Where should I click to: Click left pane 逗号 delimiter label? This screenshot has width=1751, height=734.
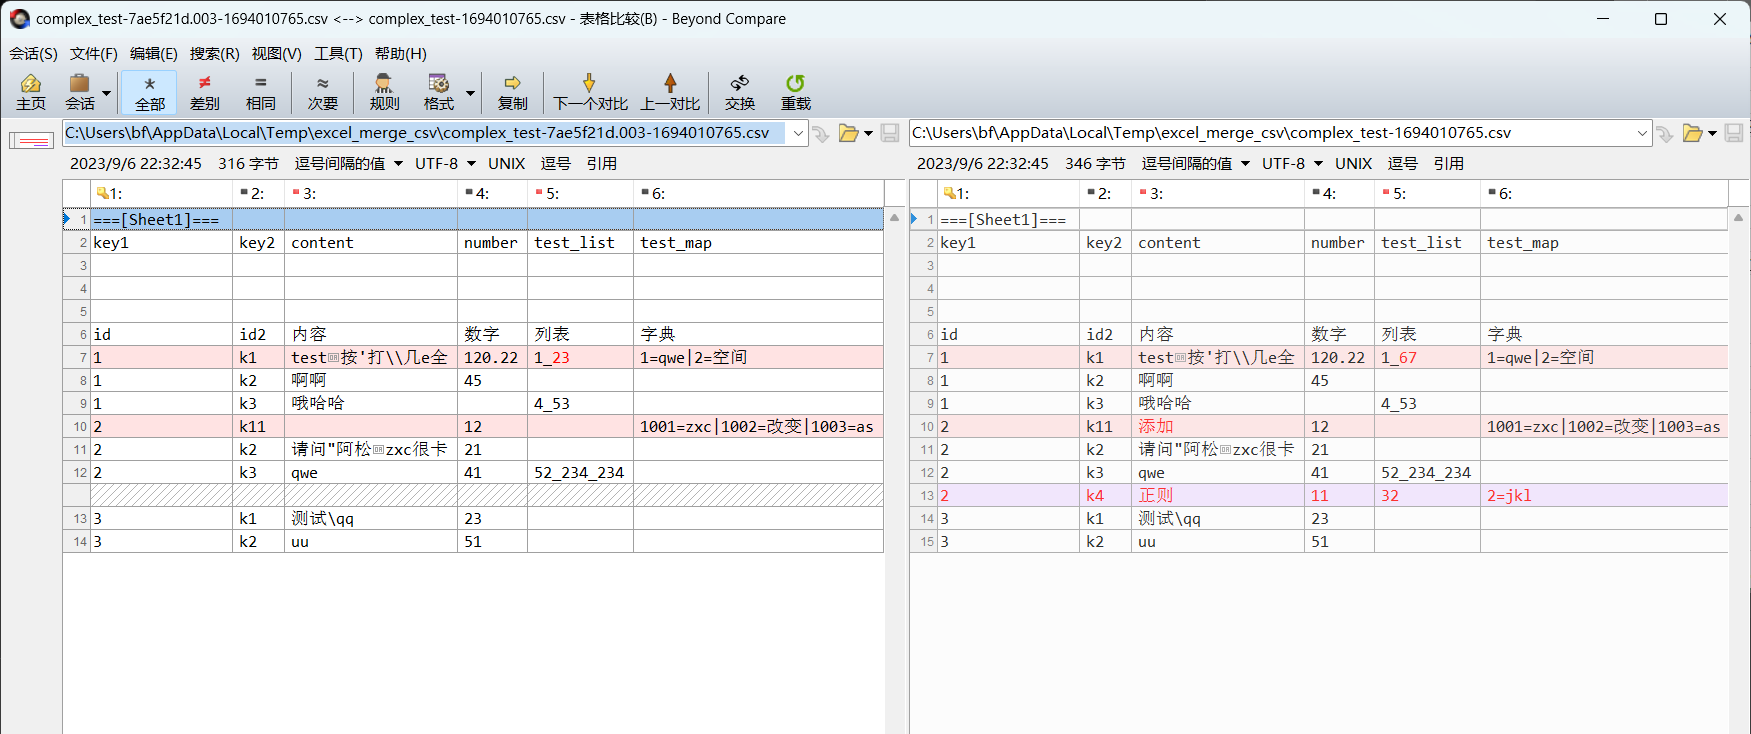tap(556, 163)
